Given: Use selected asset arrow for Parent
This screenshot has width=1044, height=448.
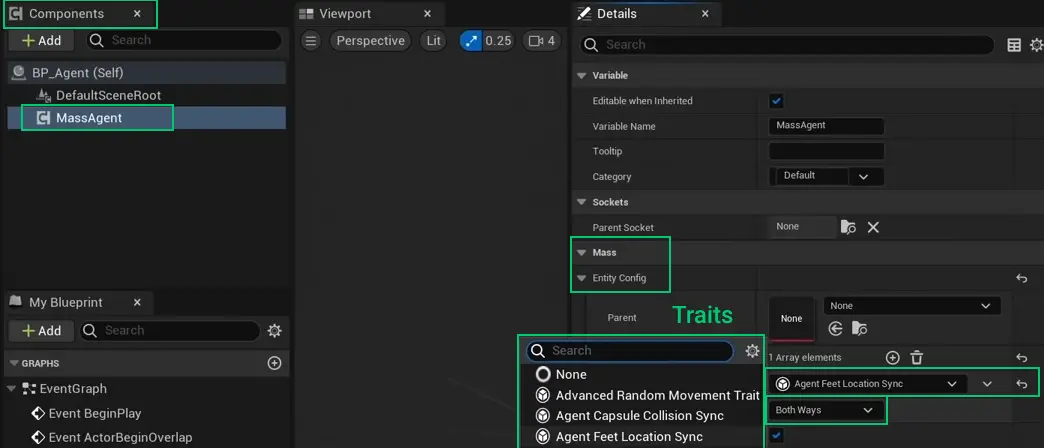Looking at the screenshot, I should [x=836, y=328].
